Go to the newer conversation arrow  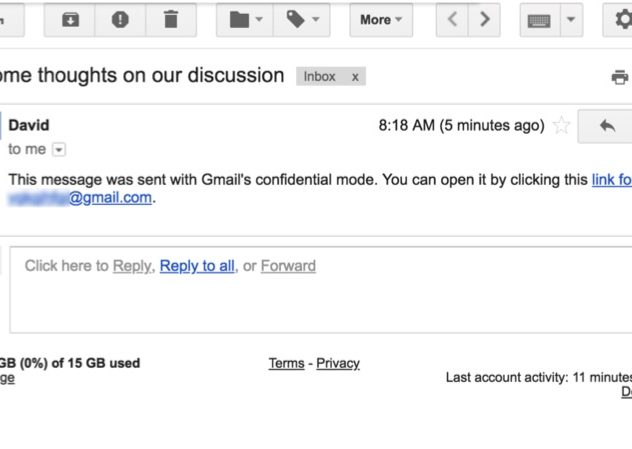(452, 19)
